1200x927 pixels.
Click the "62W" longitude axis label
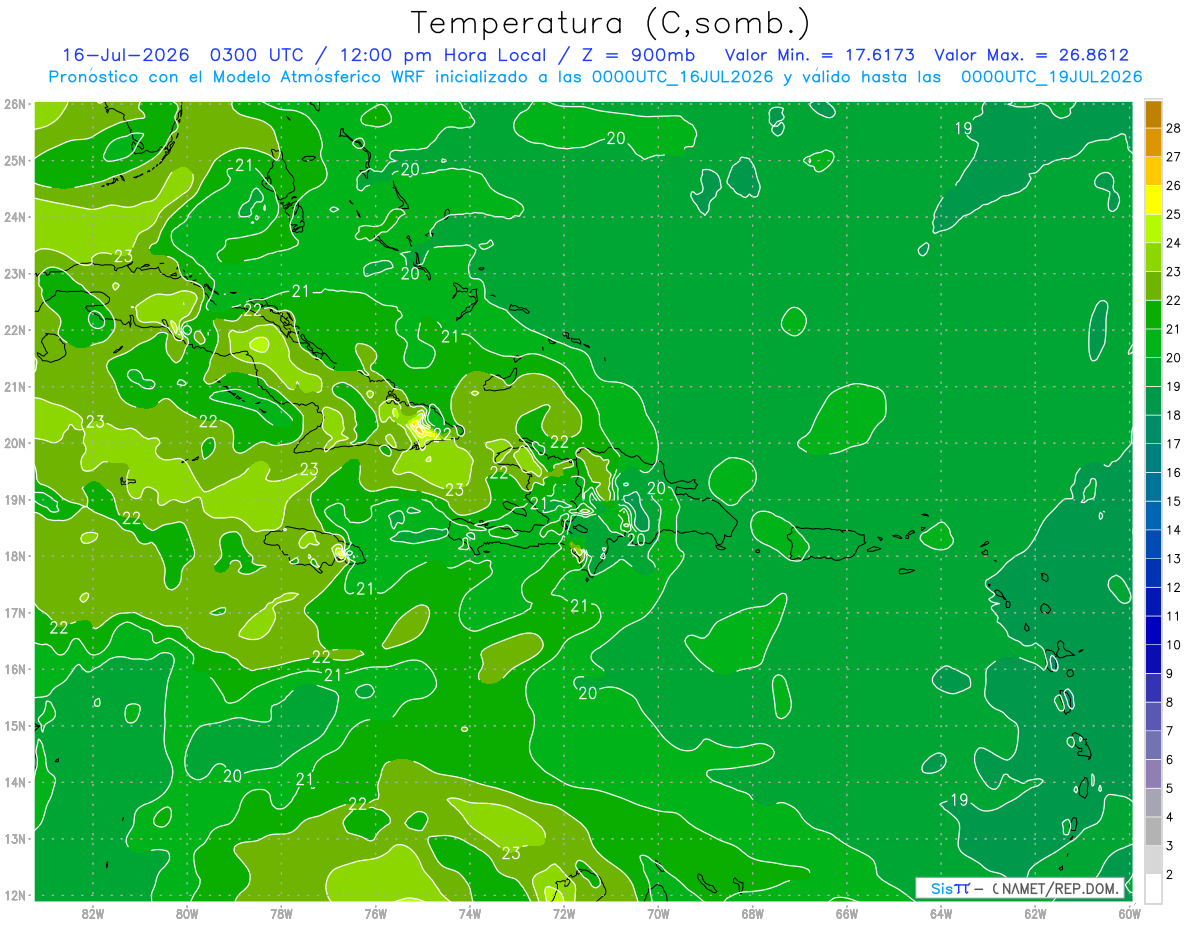coord(1035,913)
